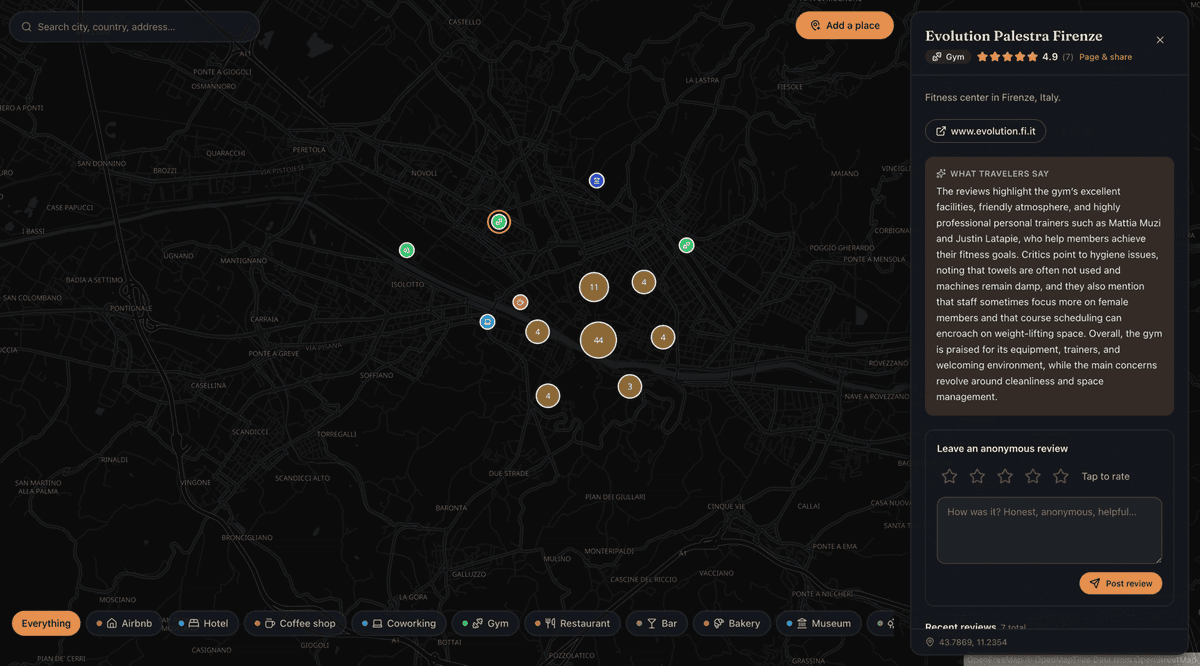Click the fork and knife Restaurant icon
This screenshot has height=666, width=1200.
coord(550,623)
